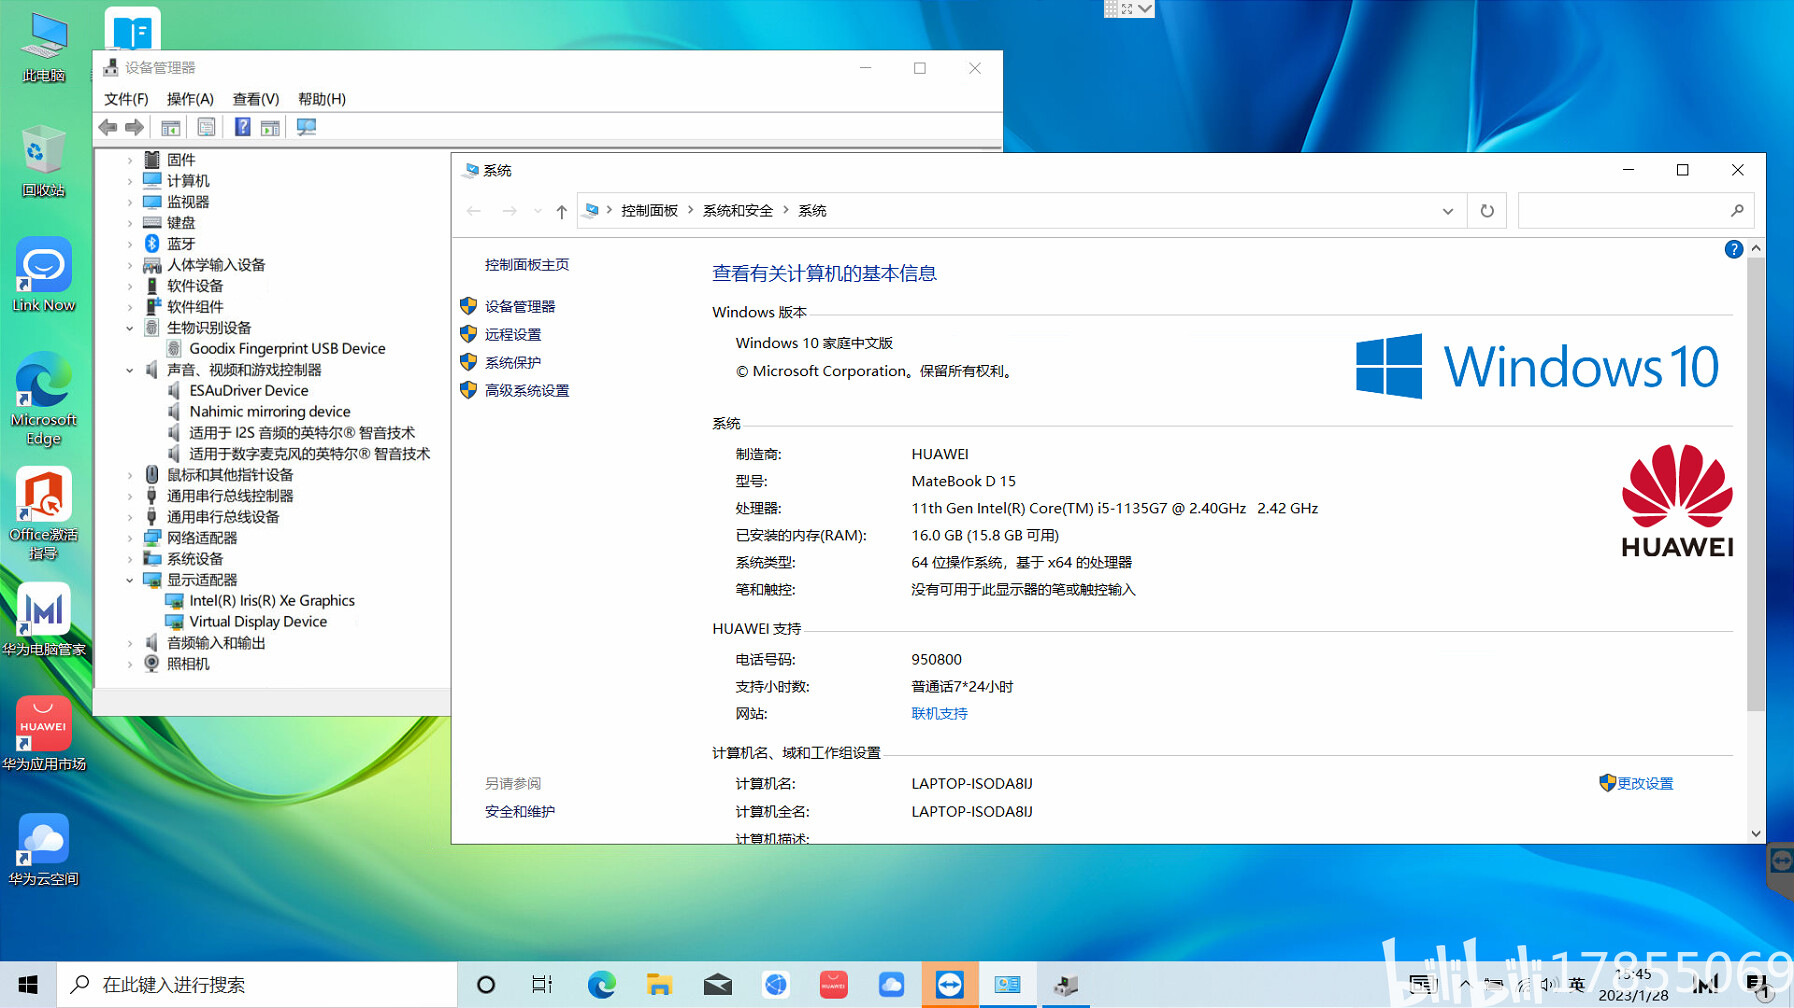Open the Mail app on the taskbar

[717, 985]
